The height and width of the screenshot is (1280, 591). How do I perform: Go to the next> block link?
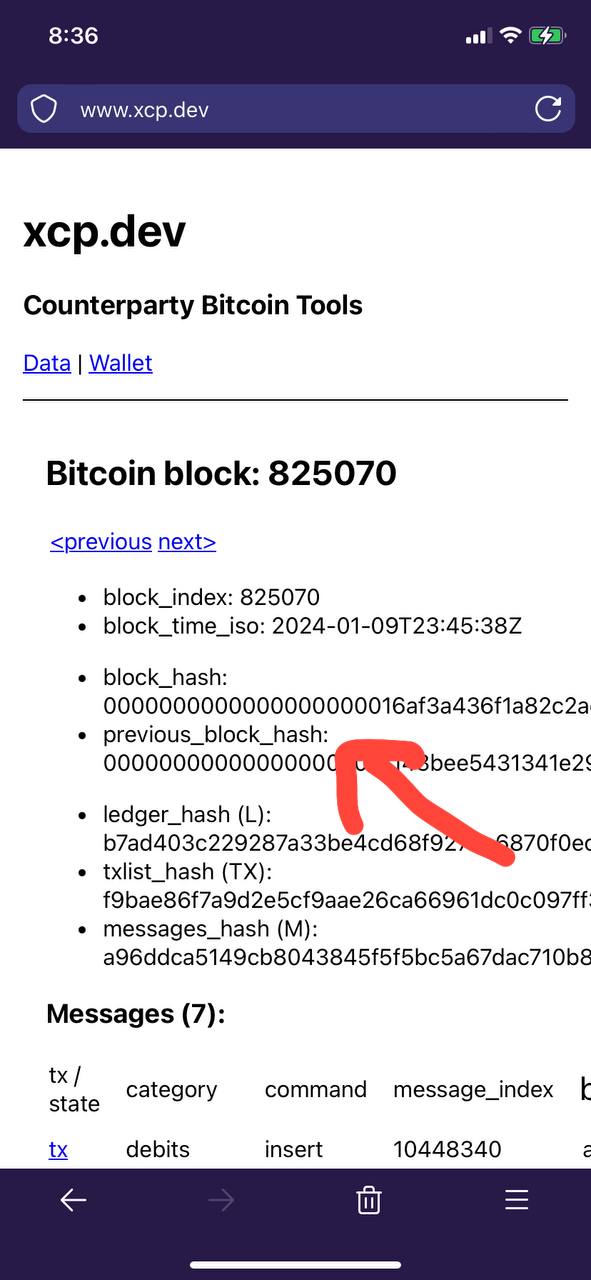point(187,542)
